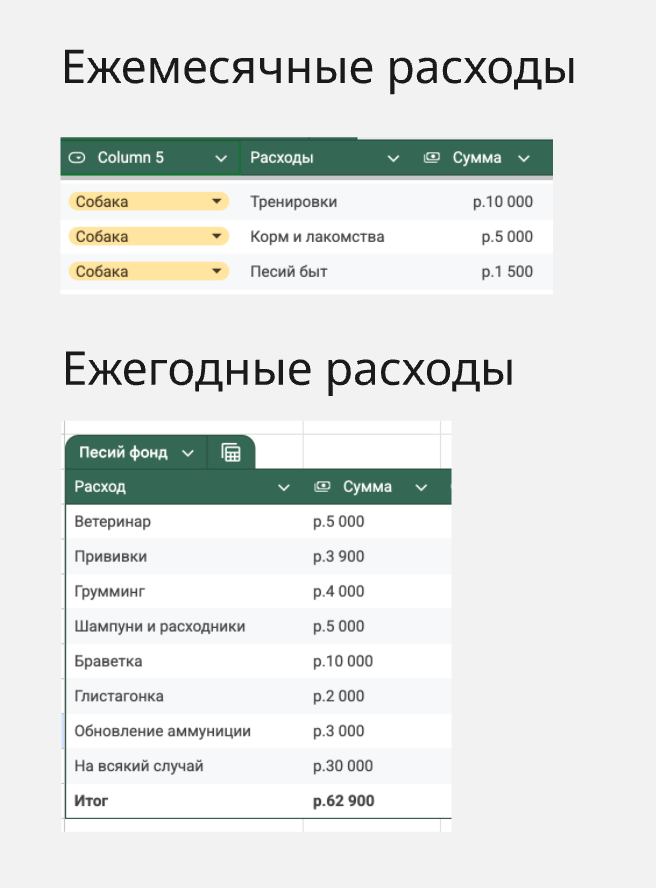Click the currency icon in the monthly Сумма header
The width and height of the screenshot is (656, 888).
[432, 158]
